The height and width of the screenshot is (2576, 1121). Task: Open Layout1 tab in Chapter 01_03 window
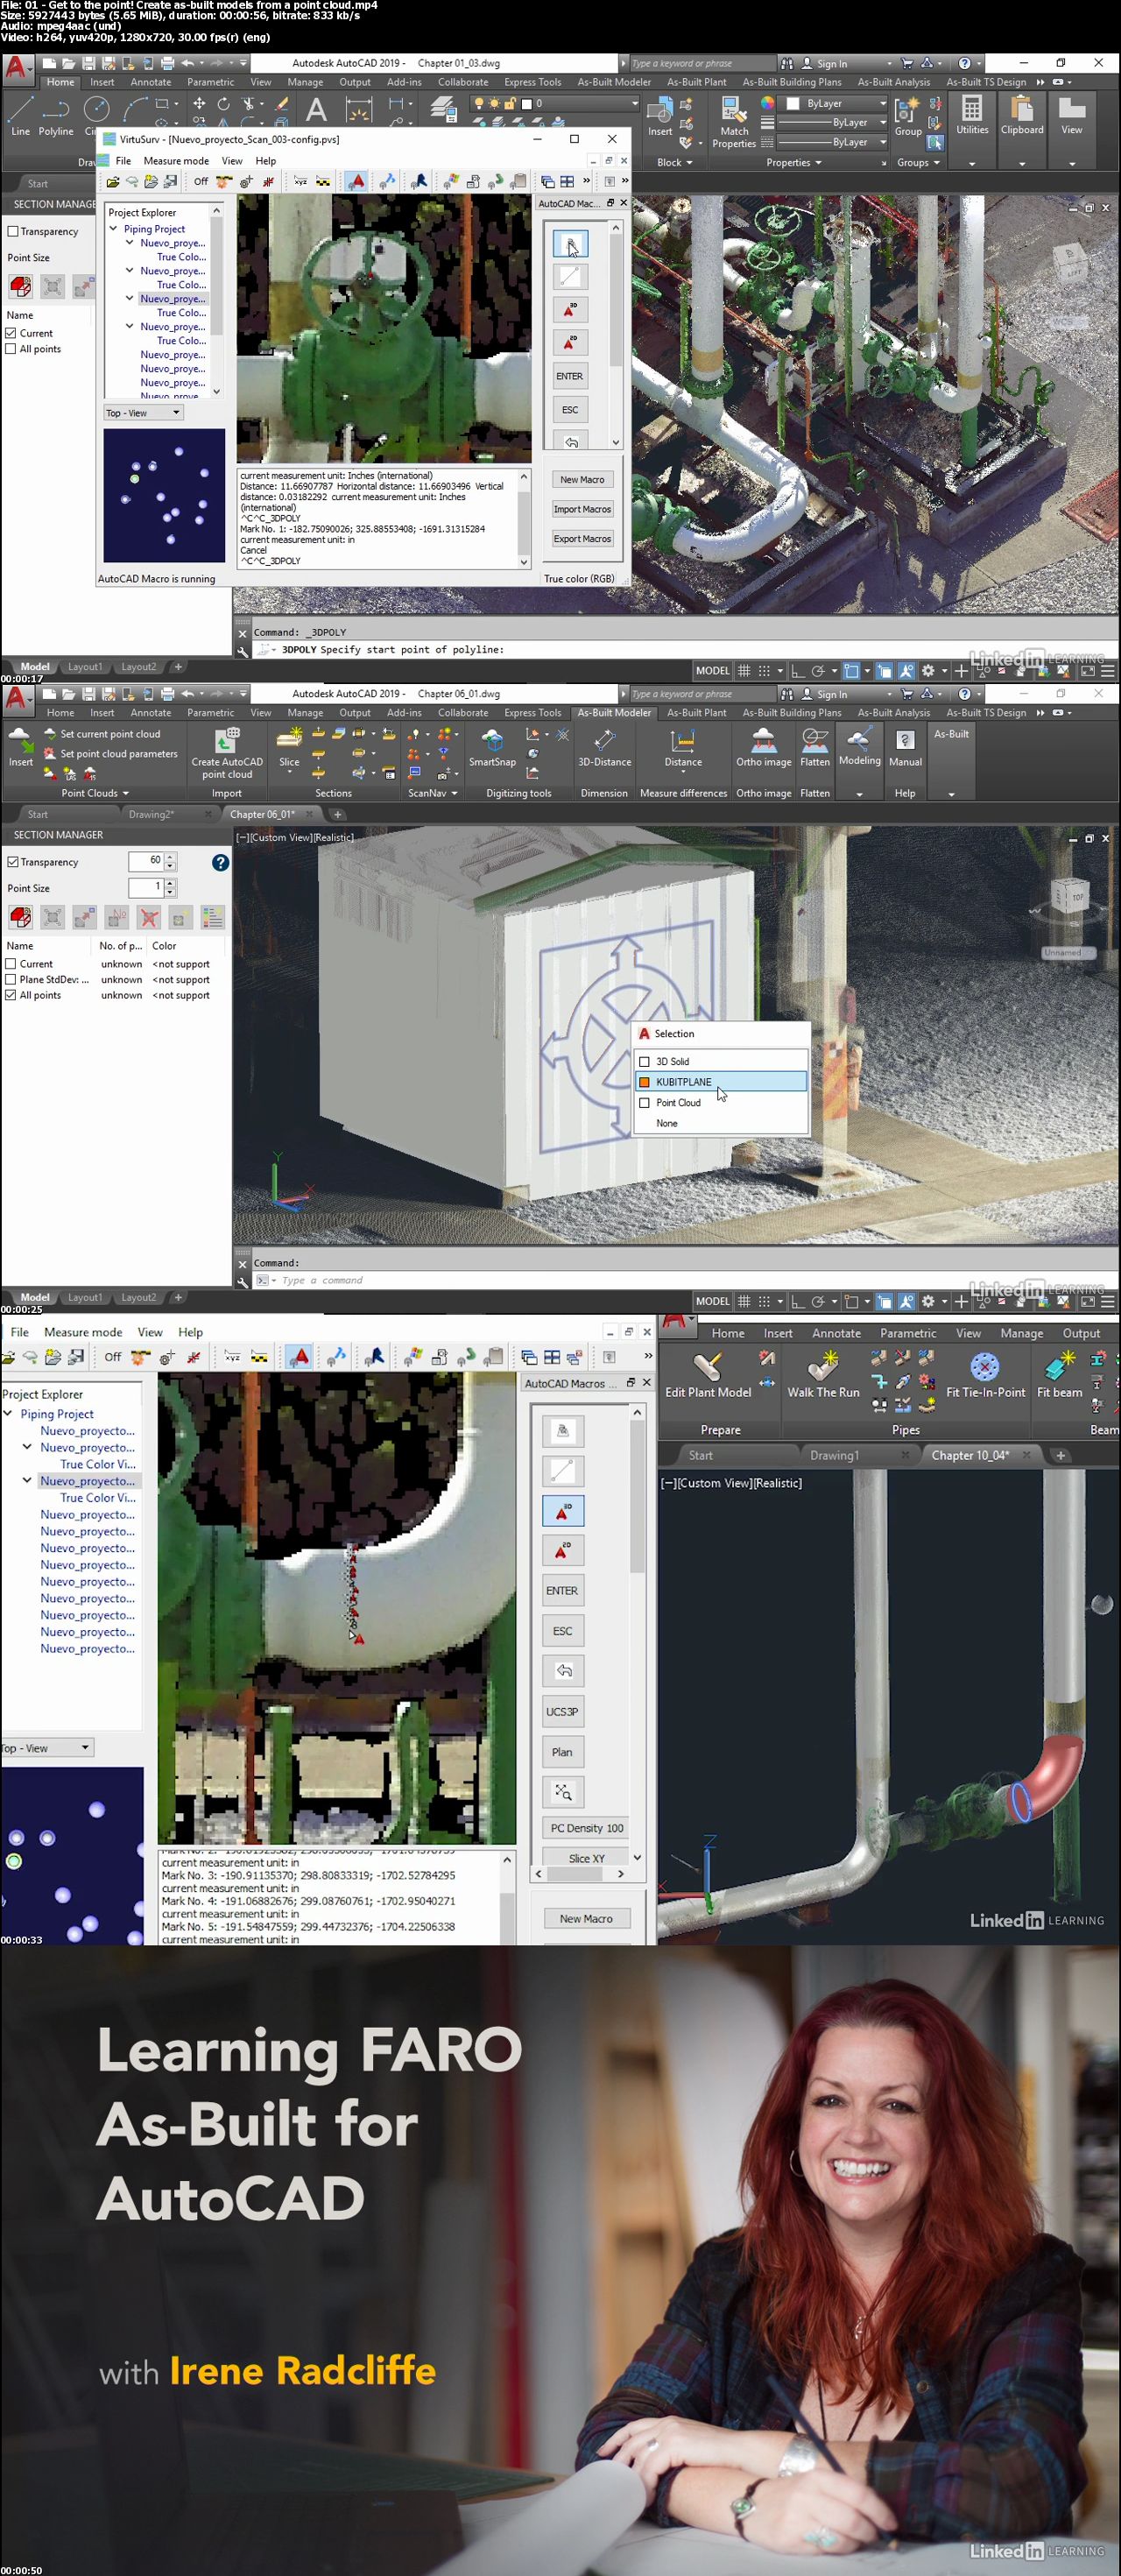click(x=84, y=667)
